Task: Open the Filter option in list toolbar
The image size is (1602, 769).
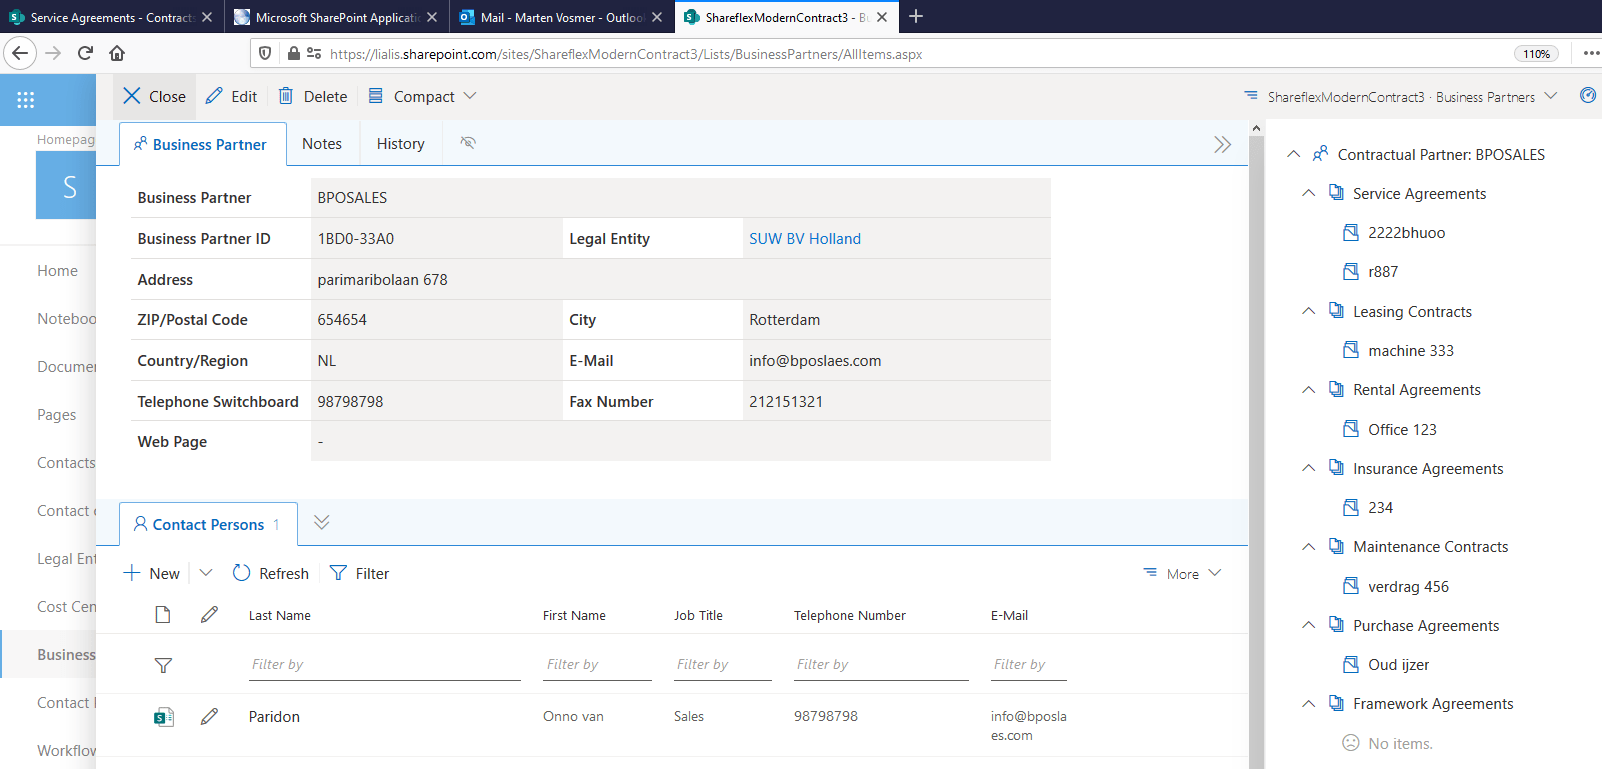Action: (359, 573)
